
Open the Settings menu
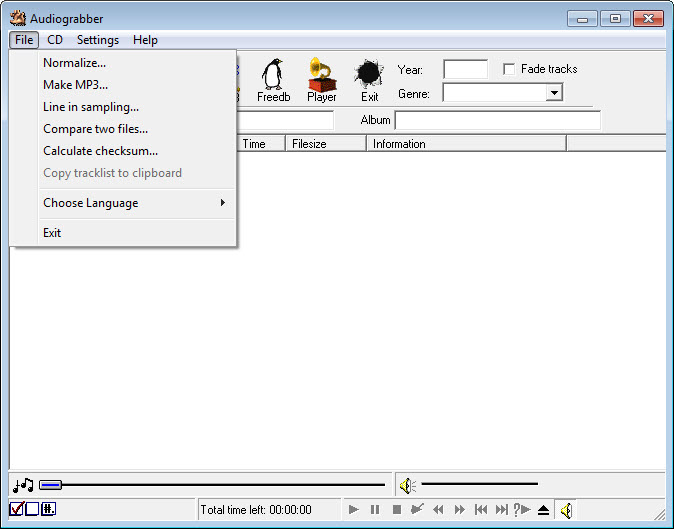(x=98, y=40)
